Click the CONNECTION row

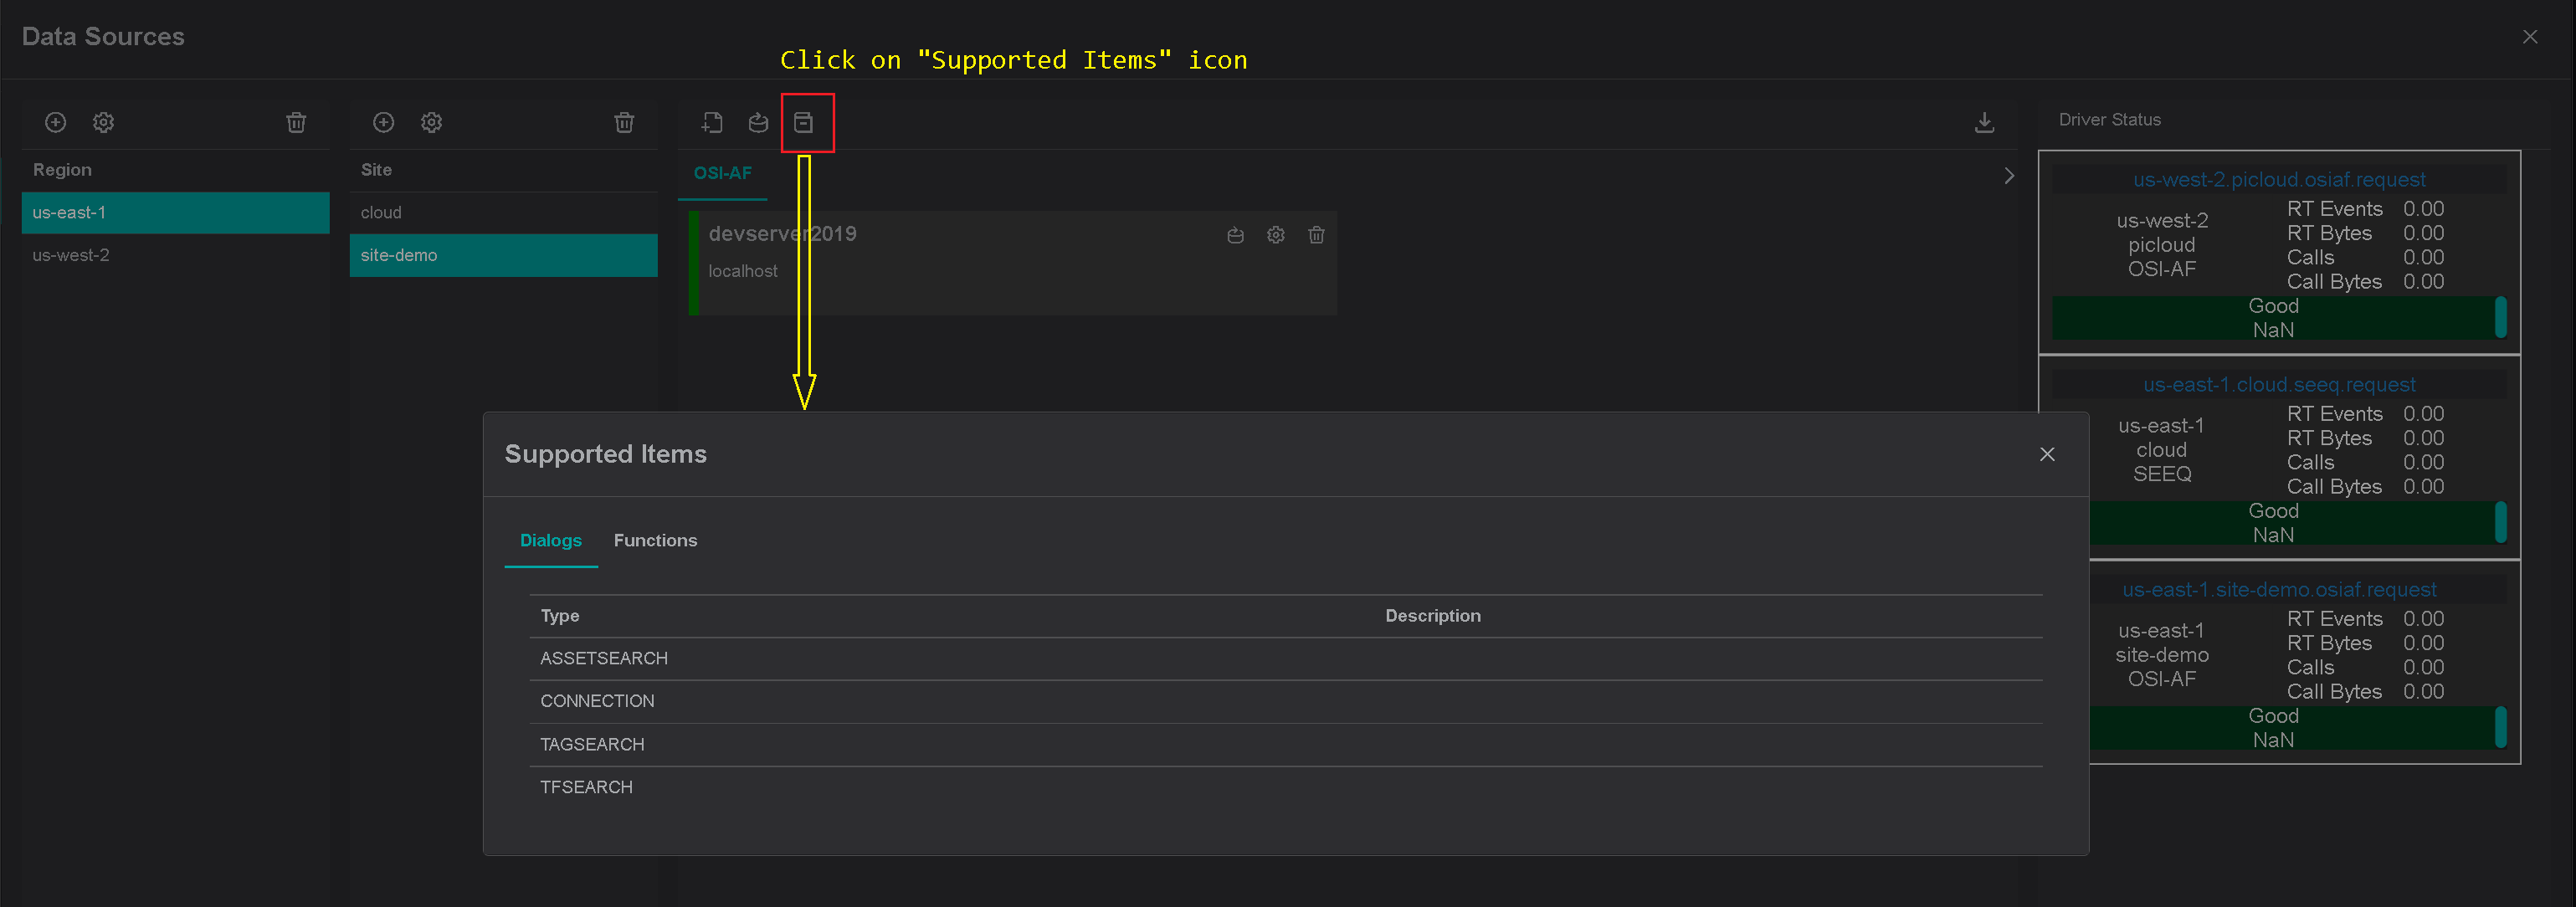point(1286,702)
